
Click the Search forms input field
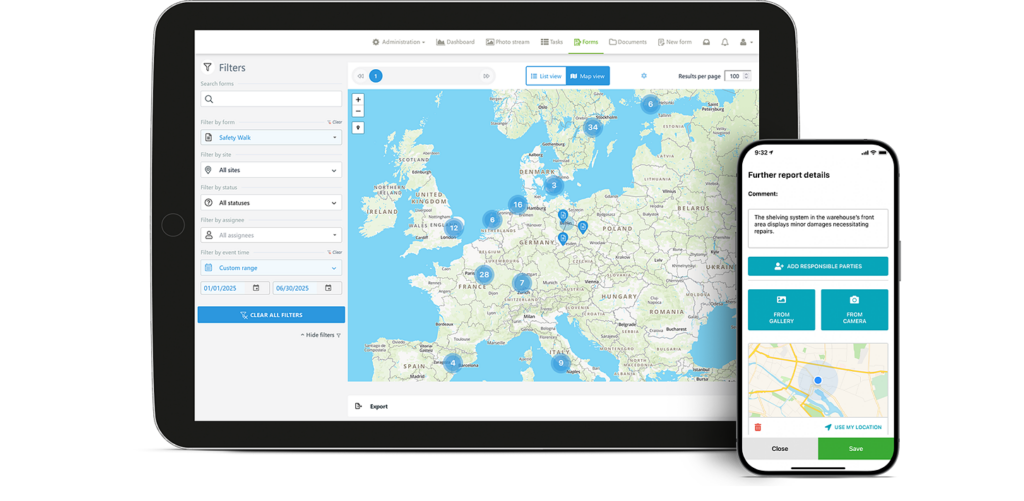pyautogui.click(x=271, y=100)
